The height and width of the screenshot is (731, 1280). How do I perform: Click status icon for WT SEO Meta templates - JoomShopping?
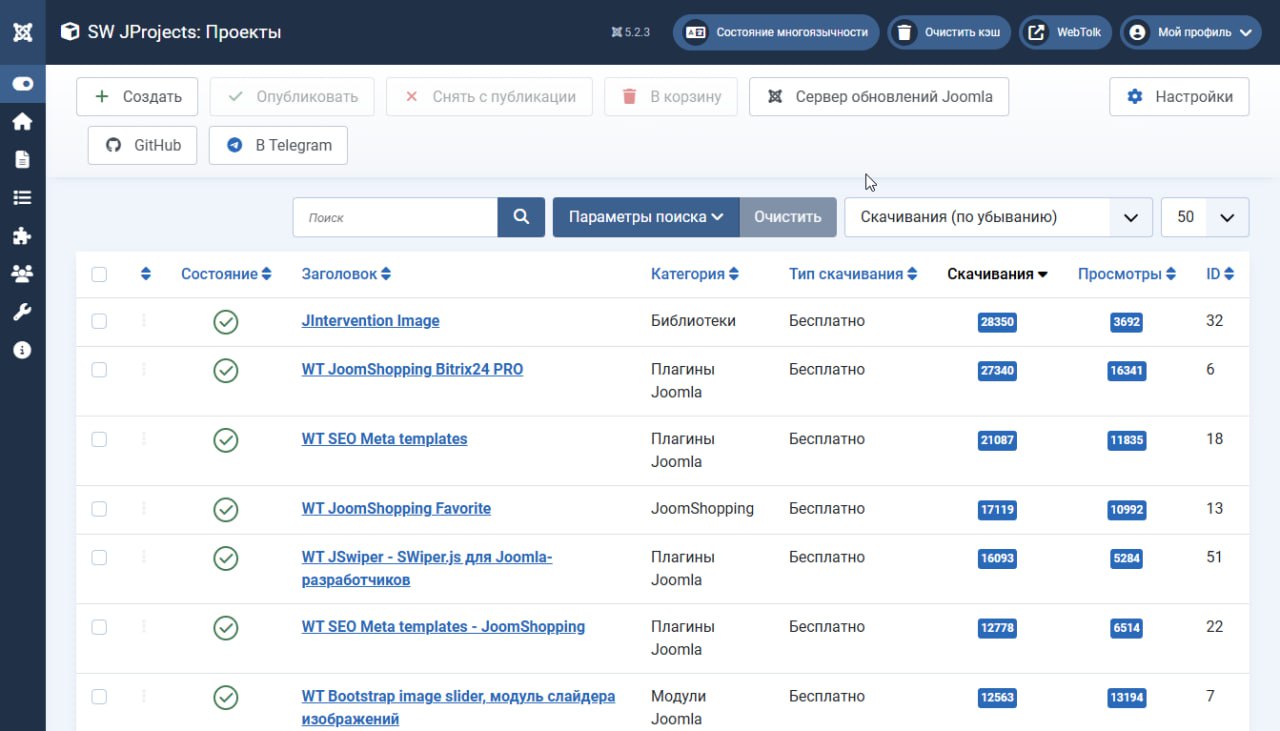[226, 627]
